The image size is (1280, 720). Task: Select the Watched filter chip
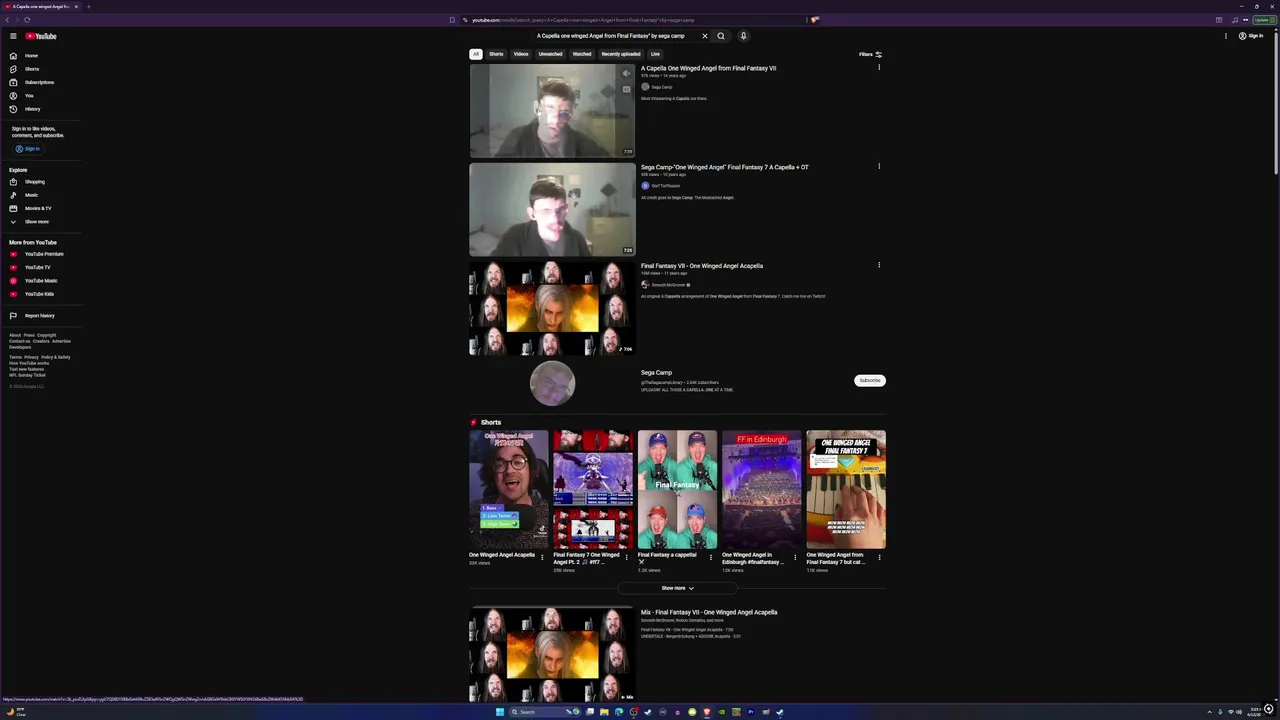tap(582, 54)
